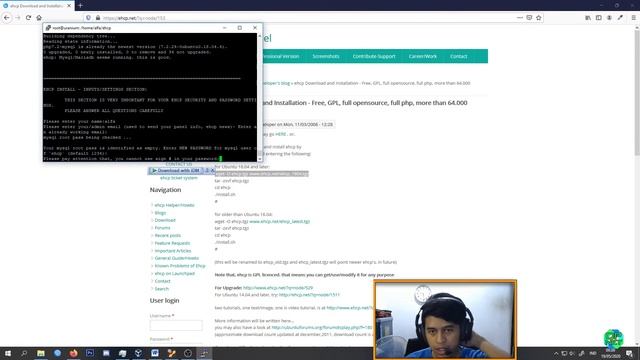The height and width of the screenshot is (360, 640).
Task: Open Firefox account icon
Action: (609, 18)
